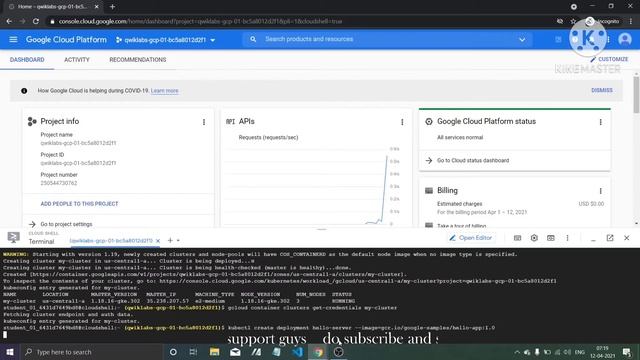Toggle the Cloud Shell on-screen keyboard icon

517,238
